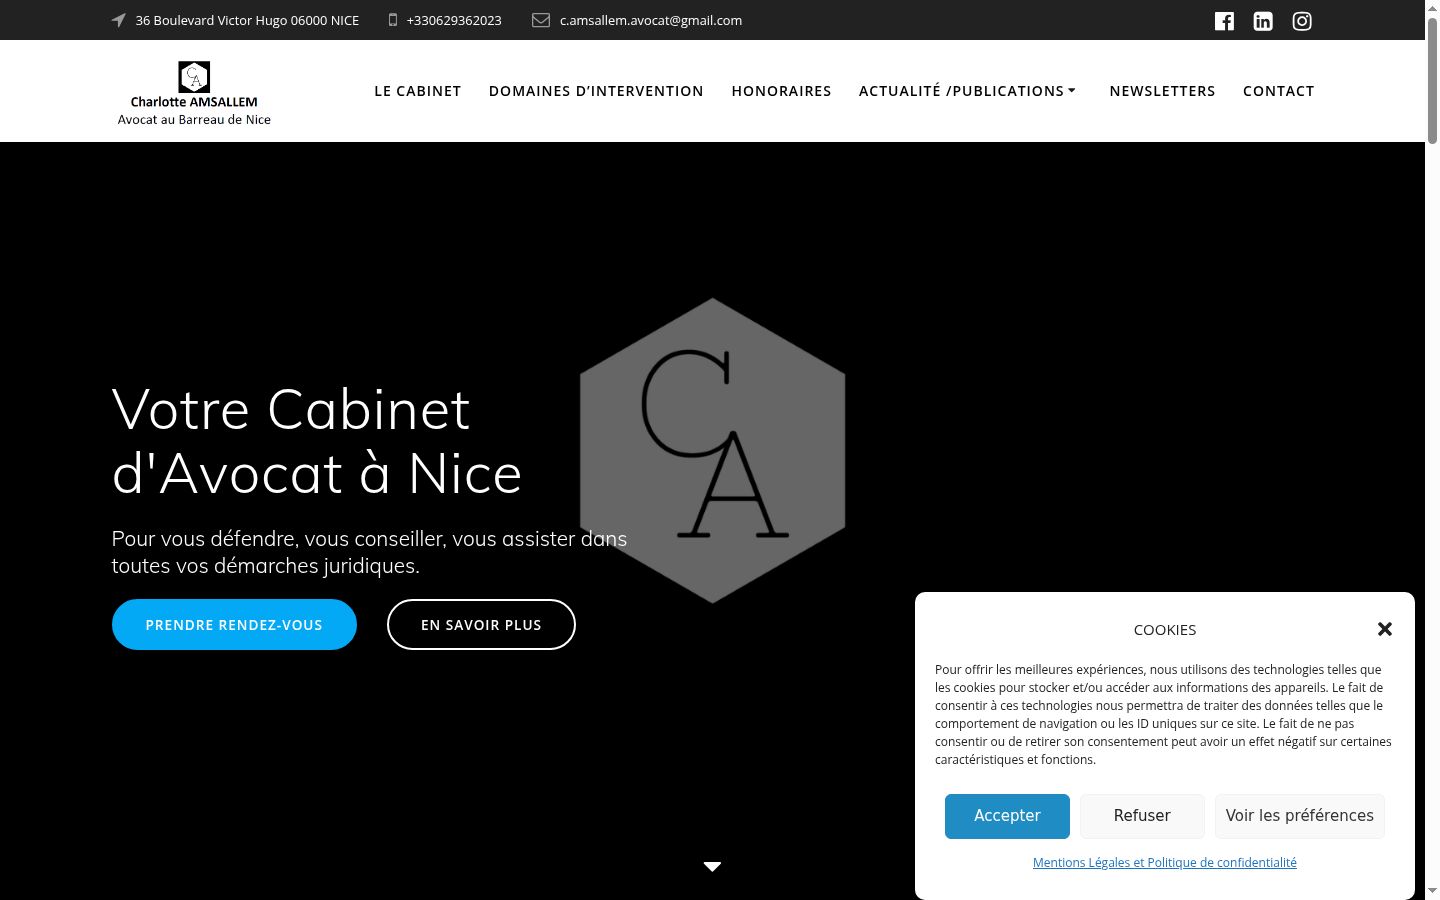Click the phone icon in top bar
The height and width of the screenshot is (900, 1440).
(x=393, y=20)
